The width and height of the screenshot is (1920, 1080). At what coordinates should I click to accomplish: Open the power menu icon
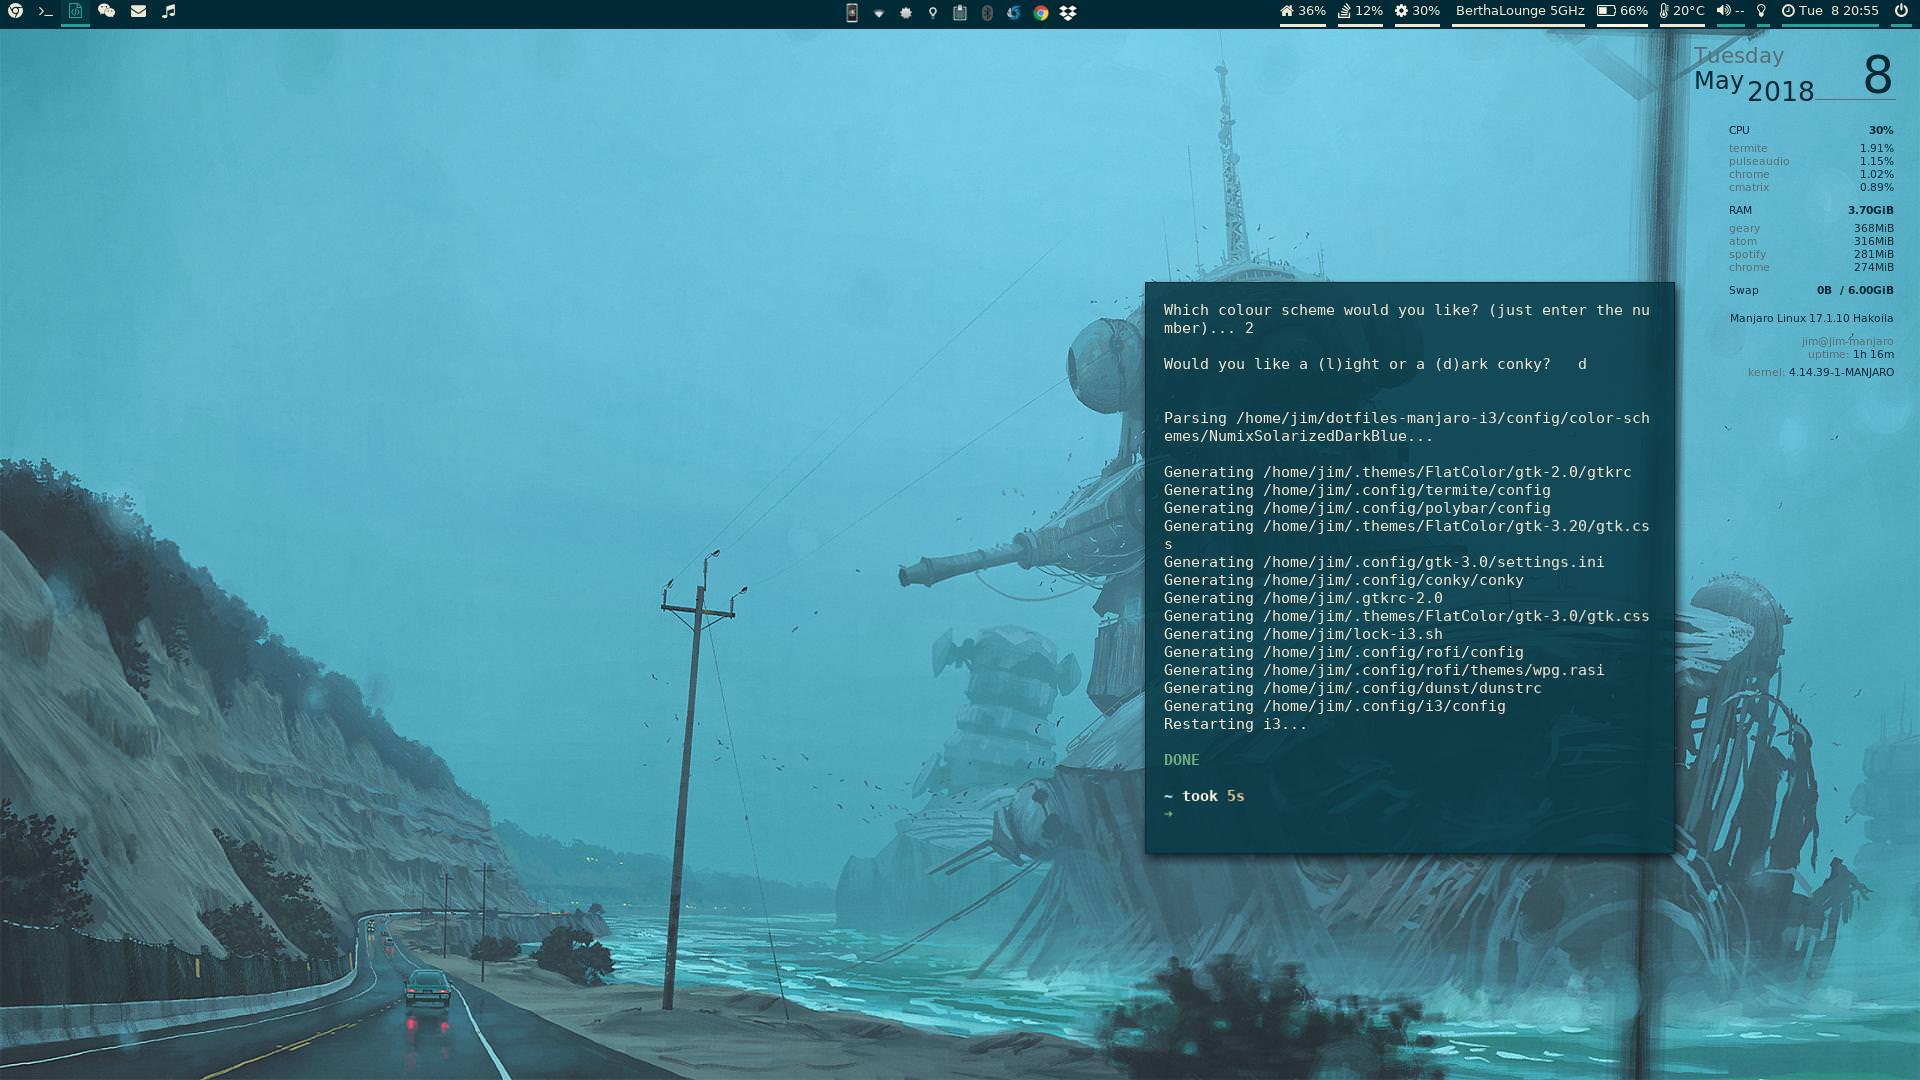(1901, 11)
